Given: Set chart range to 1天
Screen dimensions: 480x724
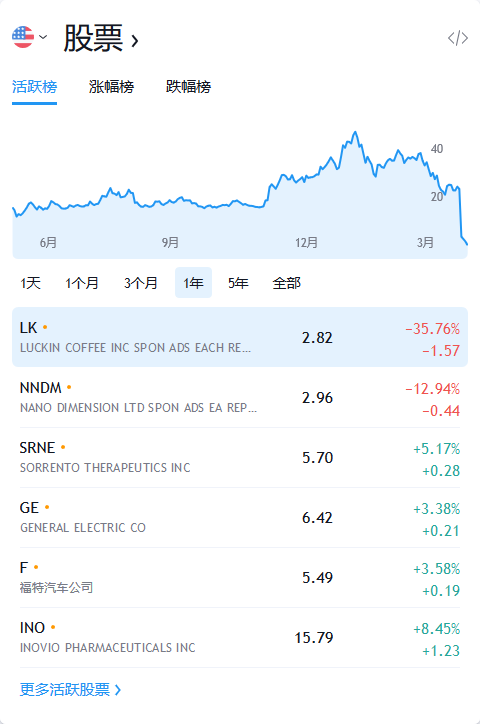Looking at the screenshot, I should [x=30, y=283].
